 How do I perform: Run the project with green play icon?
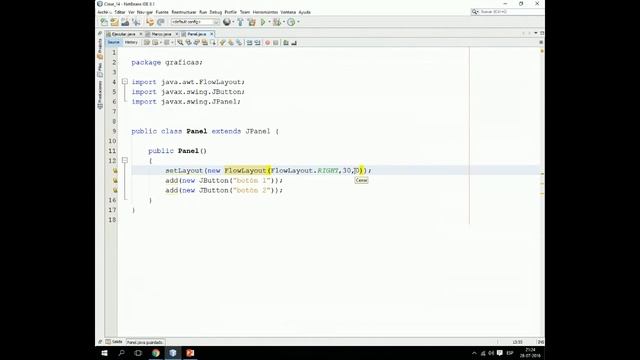coord(263,22)
